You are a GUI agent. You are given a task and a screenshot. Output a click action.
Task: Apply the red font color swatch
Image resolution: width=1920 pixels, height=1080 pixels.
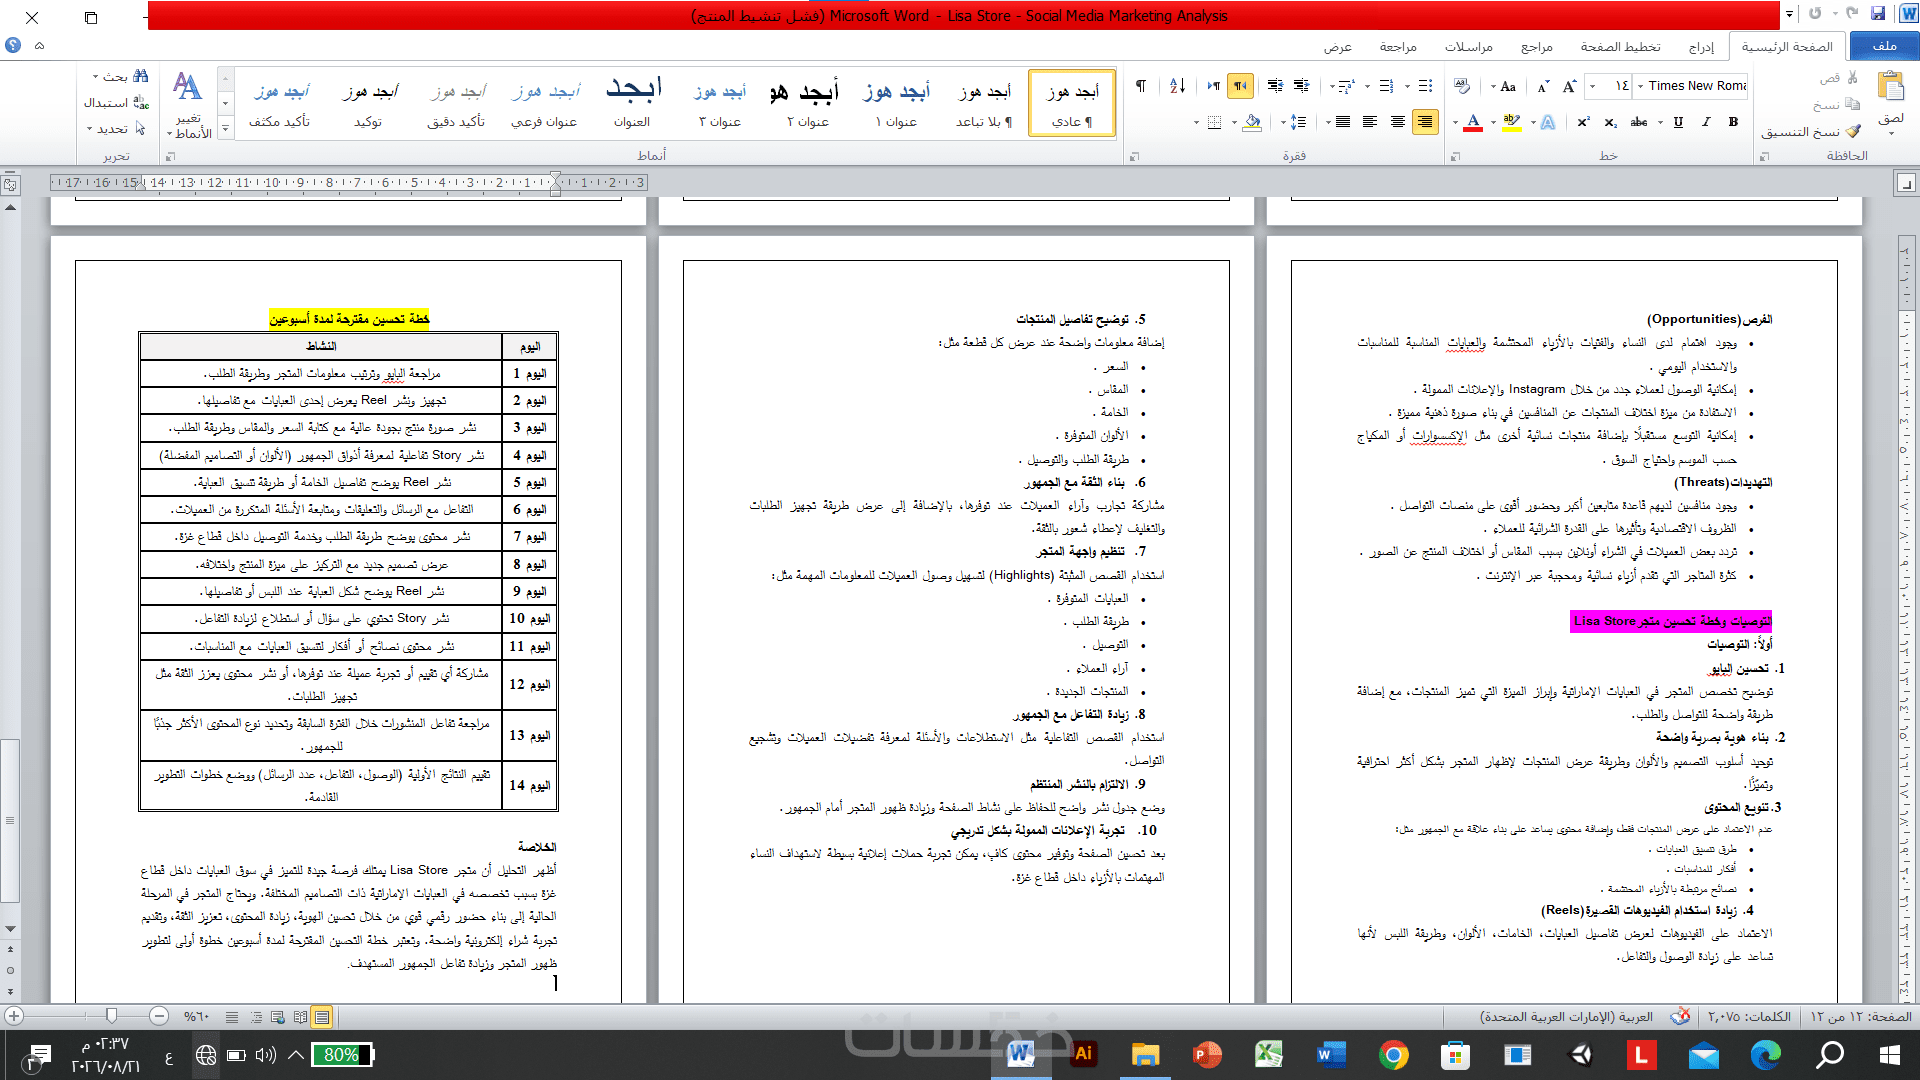pyautogui.click(x=1473, y=122)
